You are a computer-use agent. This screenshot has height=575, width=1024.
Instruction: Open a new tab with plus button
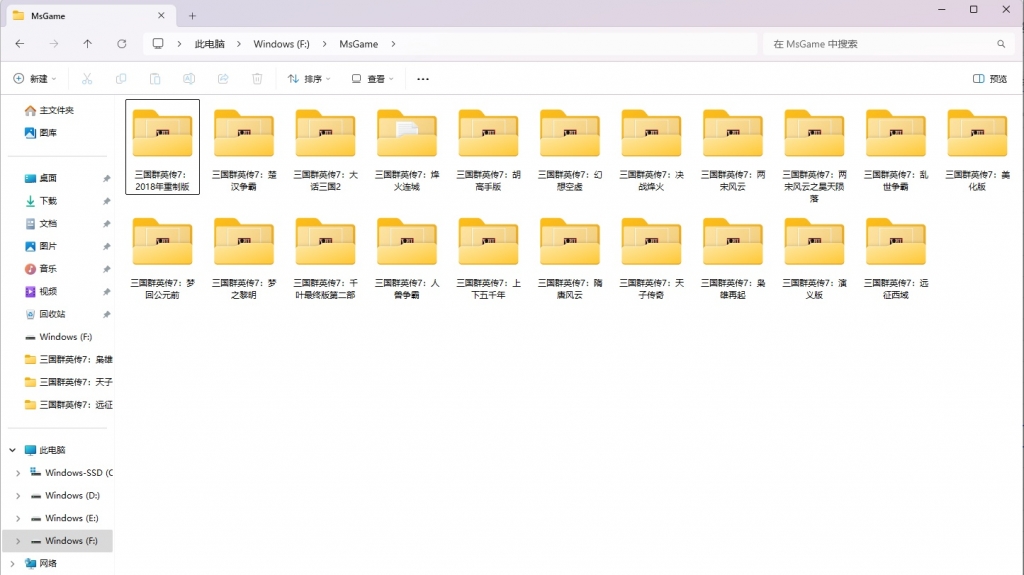pos(193,15)
